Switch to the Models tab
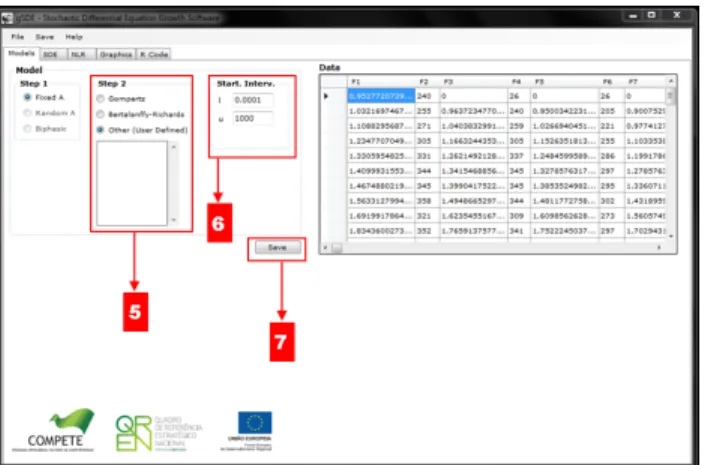The height and width of the screenshot is (465, 705). pyautogui.click(x=21, y=54)
